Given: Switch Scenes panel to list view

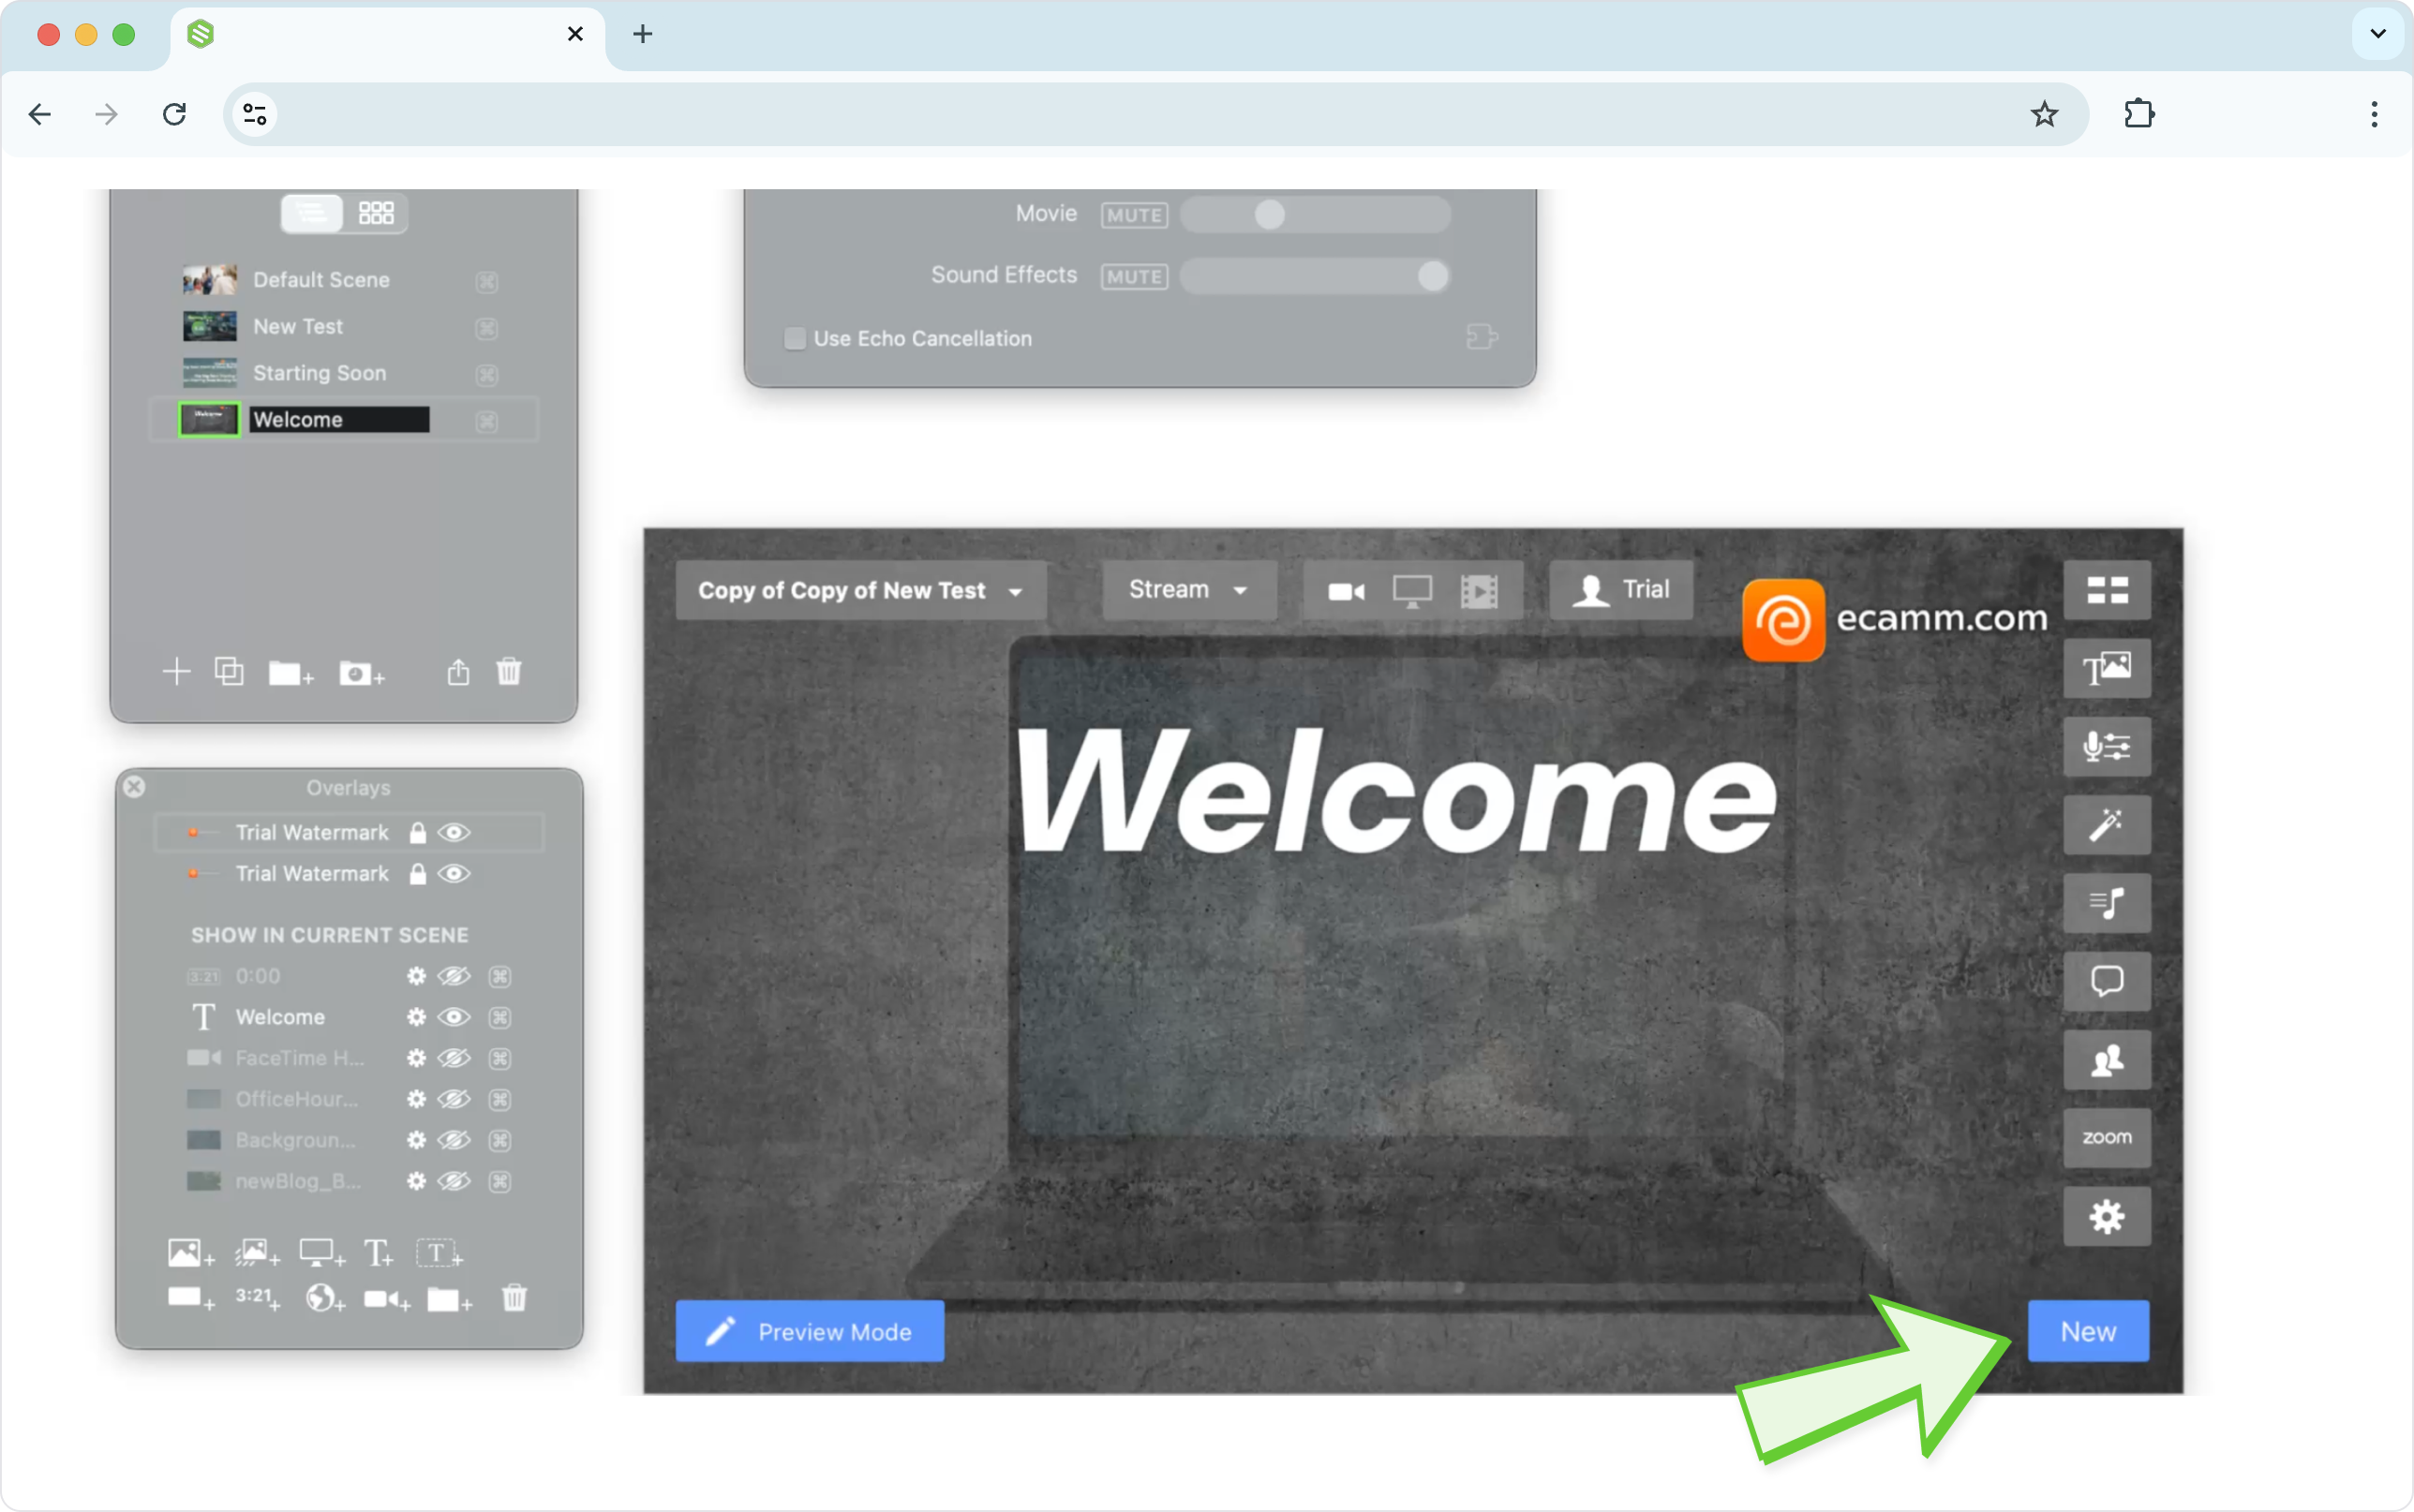Looking at the screenshot, I should point(312,213).
